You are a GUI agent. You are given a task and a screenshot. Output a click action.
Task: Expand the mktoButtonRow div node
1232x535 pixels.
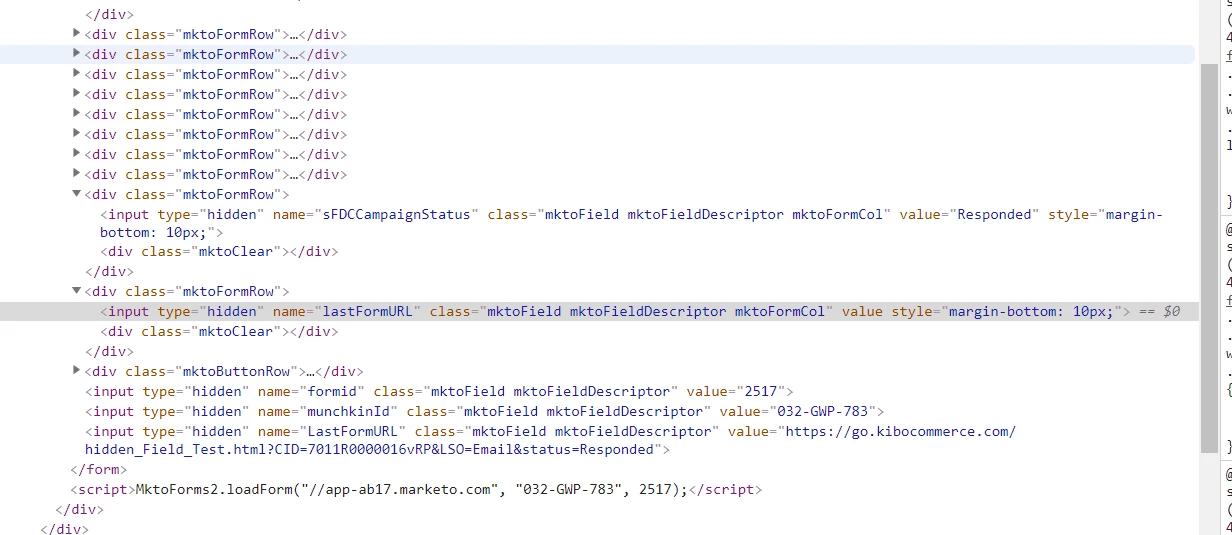tap(77, 371)
